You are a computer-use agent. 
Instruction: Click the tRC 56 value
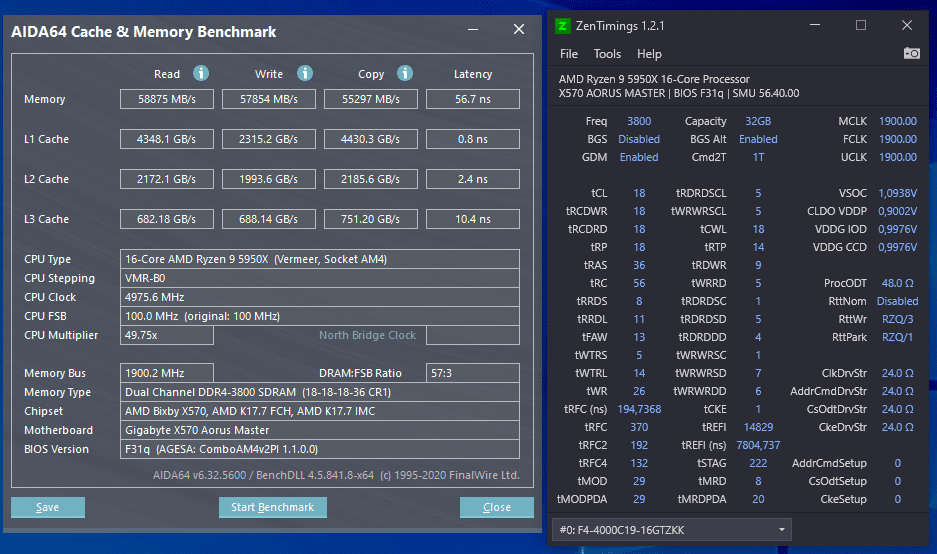[x=639, y=283]
